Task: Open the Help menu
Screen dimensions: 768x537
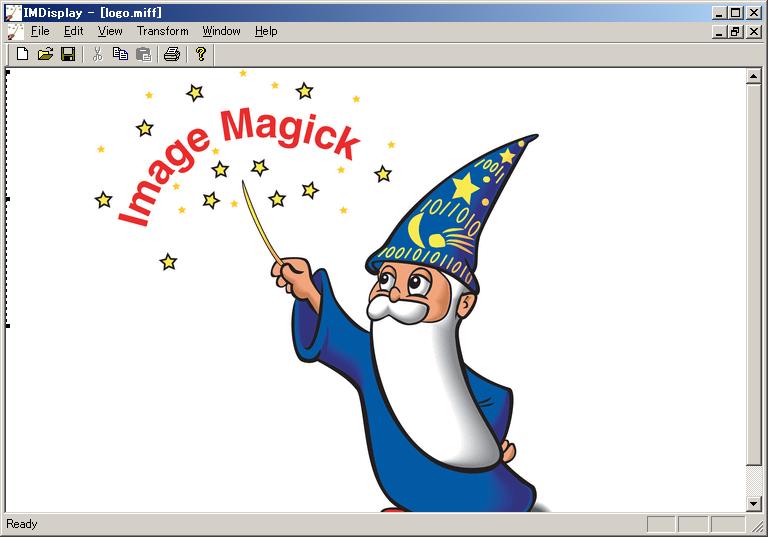Action: tap(266, 31)
